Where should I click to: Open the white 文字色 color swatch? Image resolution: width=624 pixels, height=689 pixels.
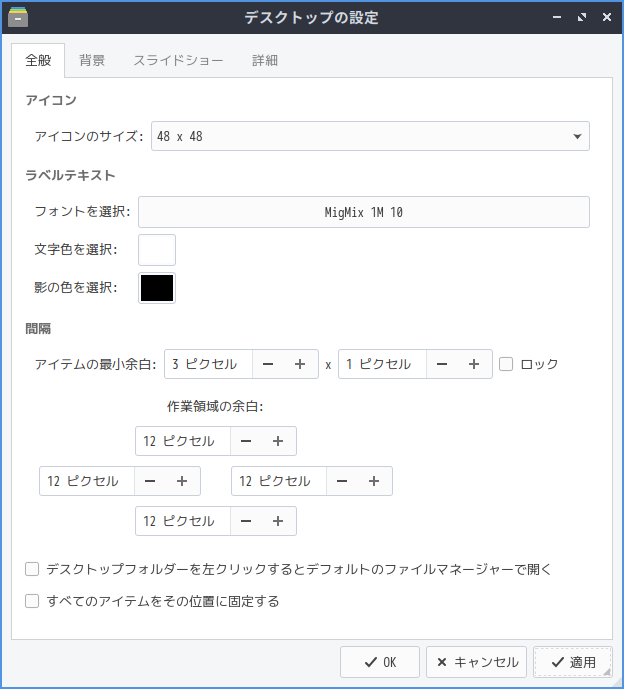click(157, 250)
